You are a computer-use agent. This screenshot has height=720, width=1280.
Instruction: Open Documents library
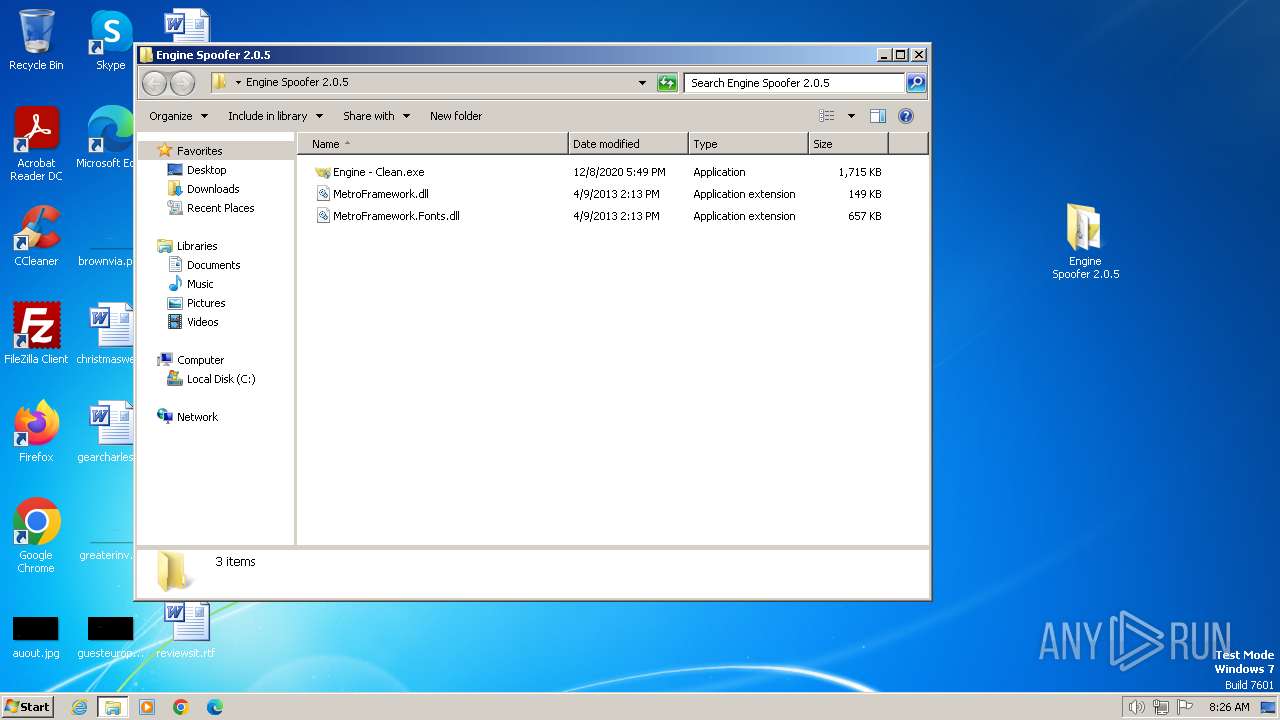(x=213, y=265)
